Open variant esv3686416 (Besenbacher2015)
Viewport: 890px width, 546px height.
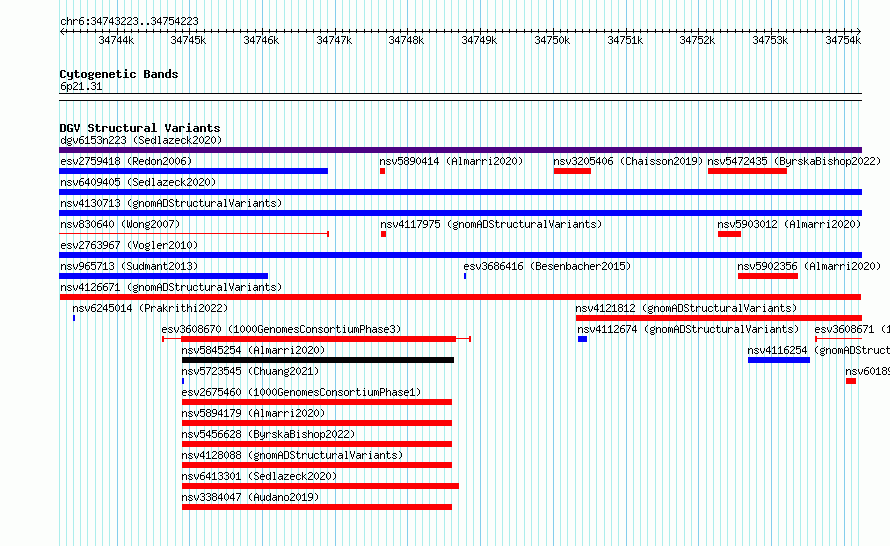(547, 266)
